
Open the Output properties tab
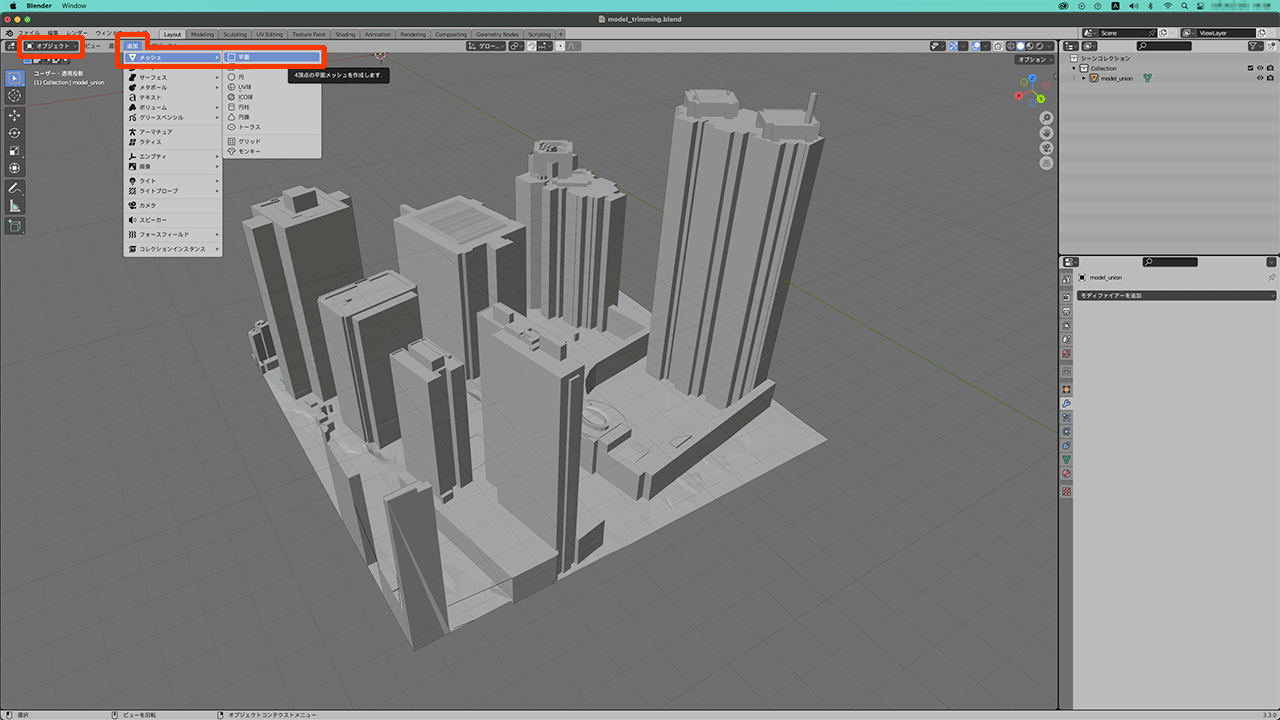(1066, 311)
